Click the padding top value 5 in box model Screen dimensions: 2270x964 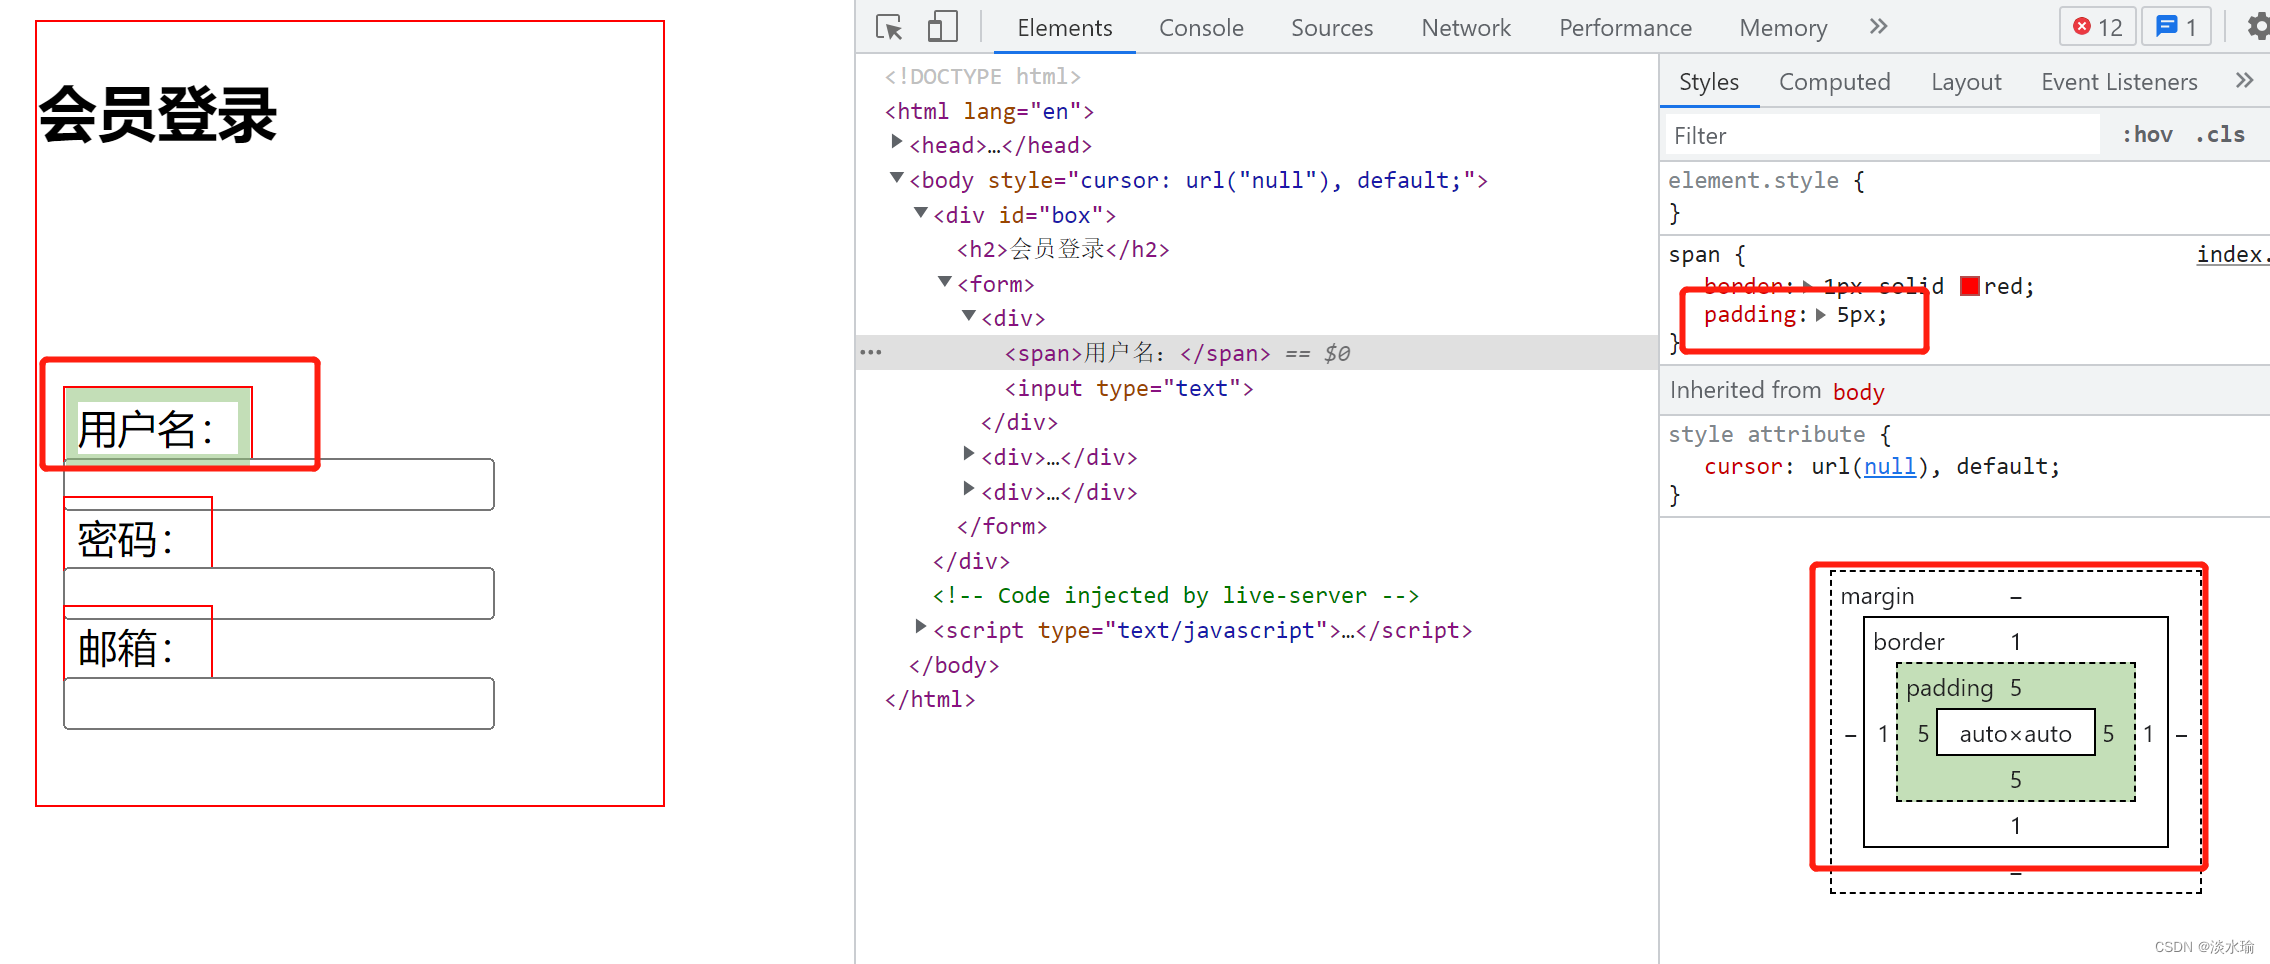(2016, 687)
